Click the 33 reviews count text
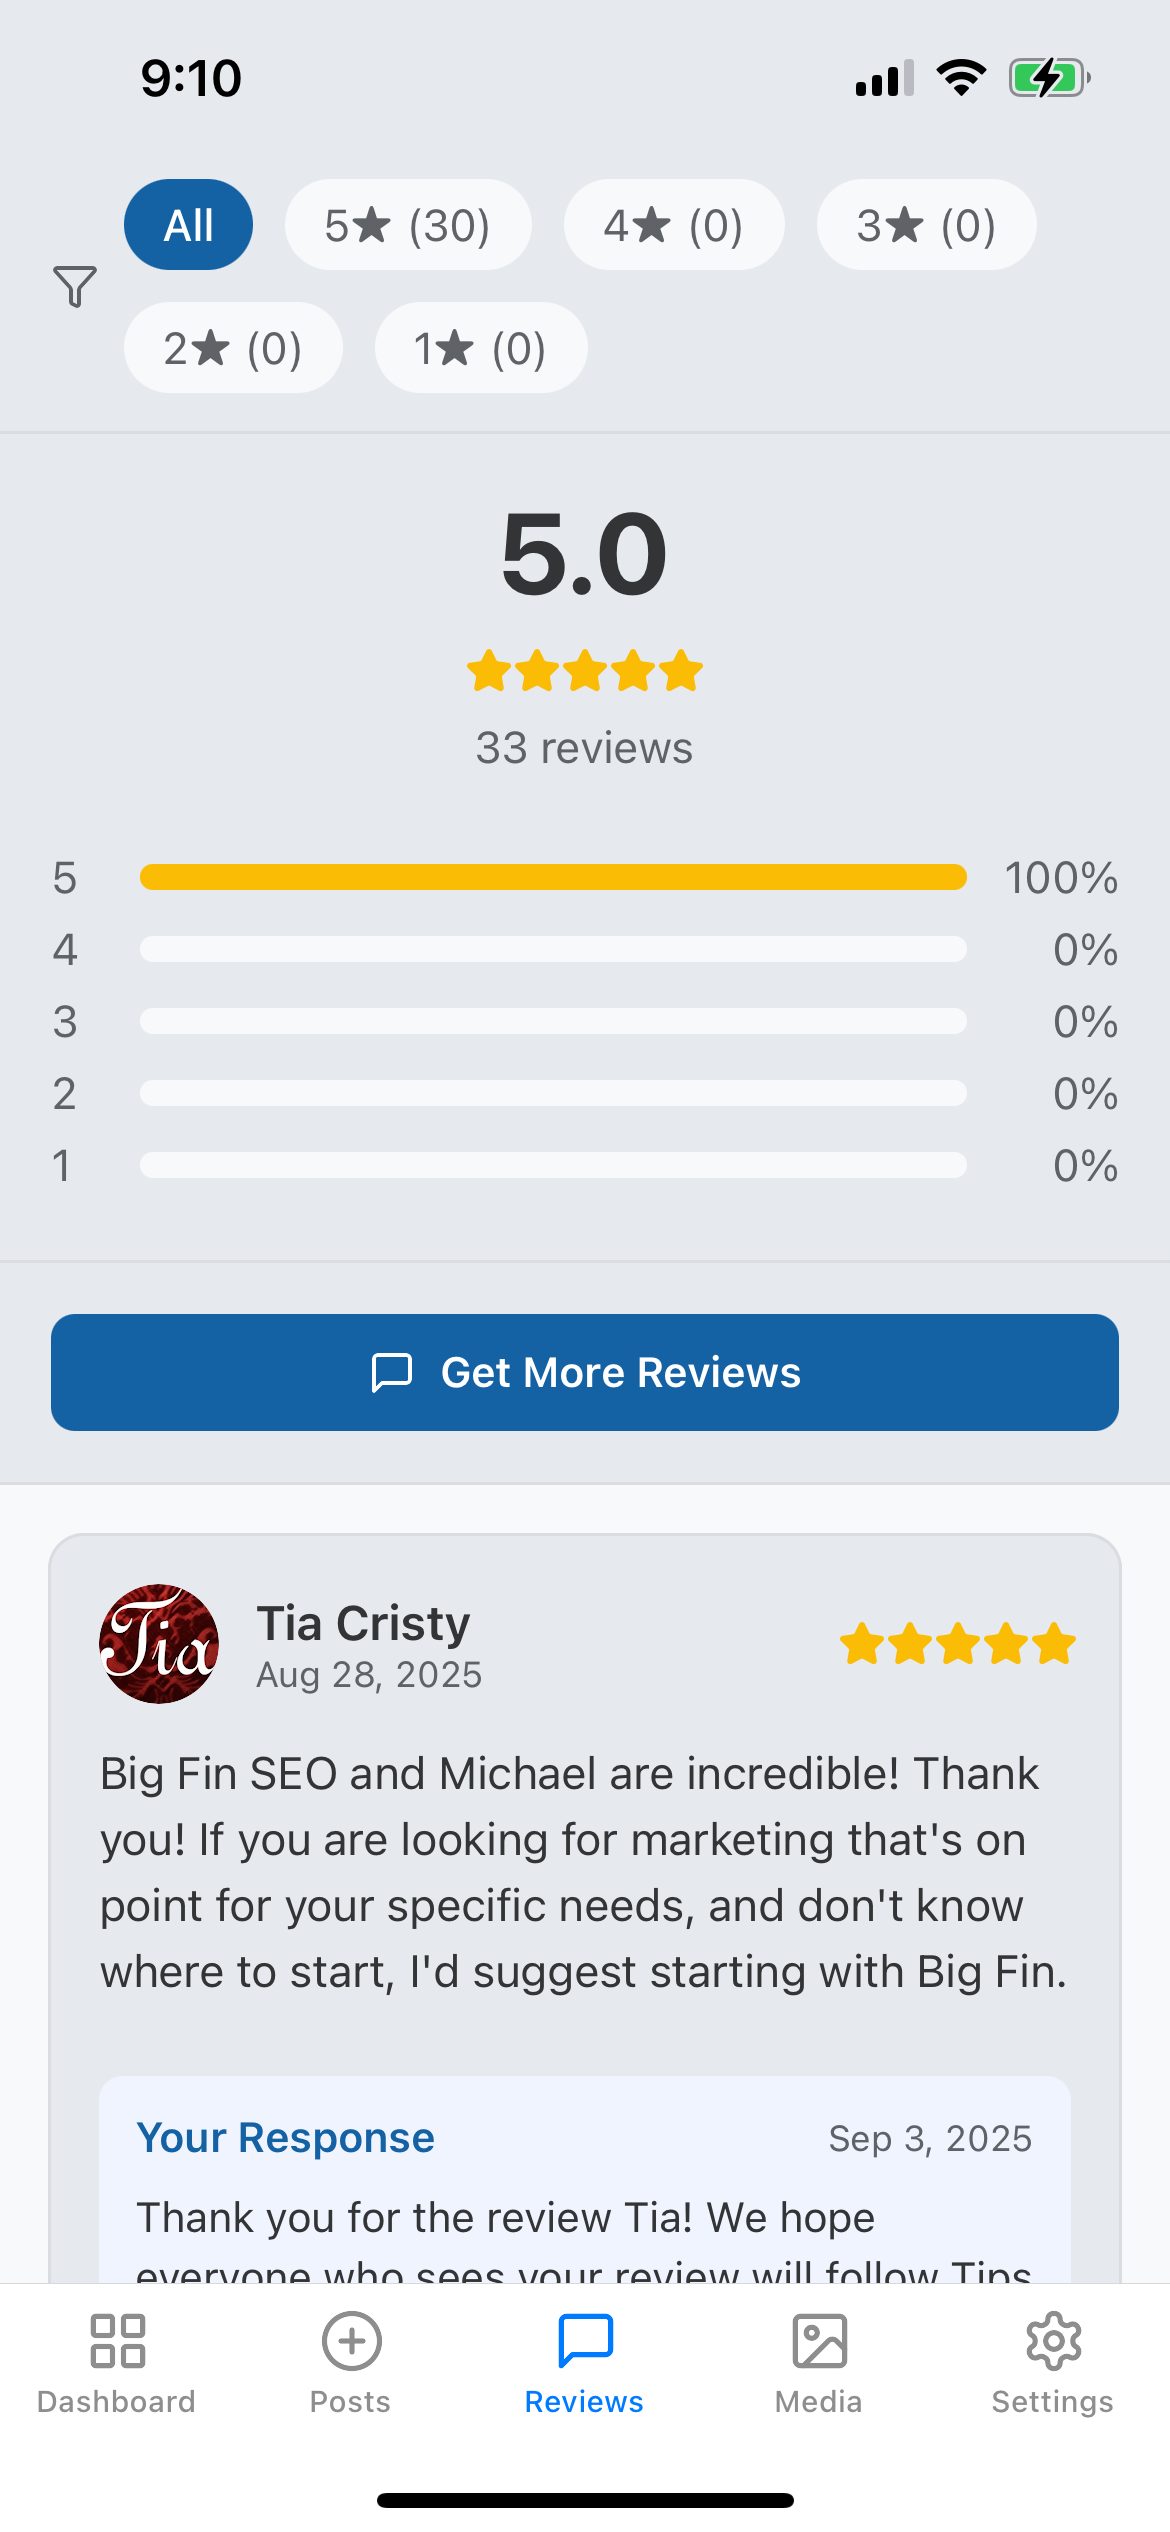This screenshot has width=1170, height=2532. [x=584, y=748]
